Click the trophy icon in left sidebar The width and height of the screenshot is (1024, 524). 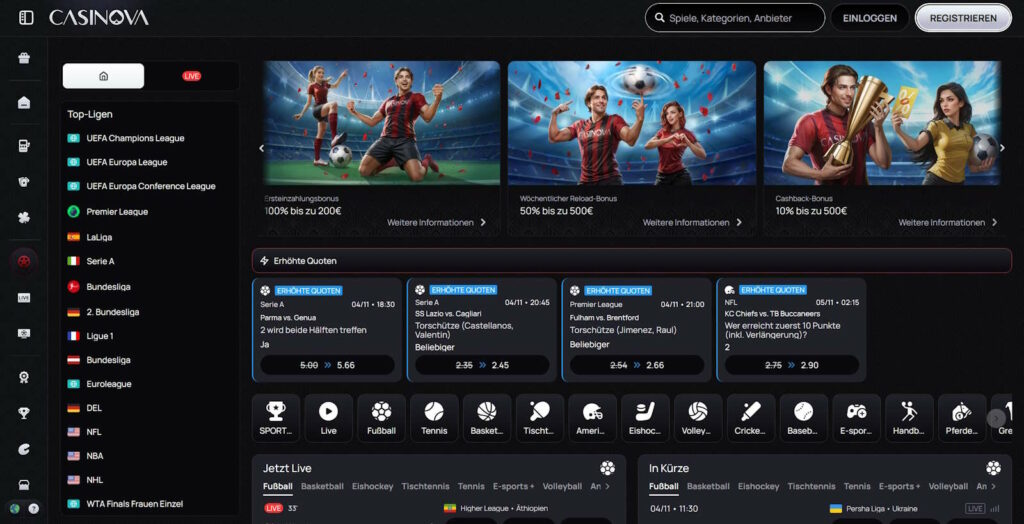(x=24, y=413)
